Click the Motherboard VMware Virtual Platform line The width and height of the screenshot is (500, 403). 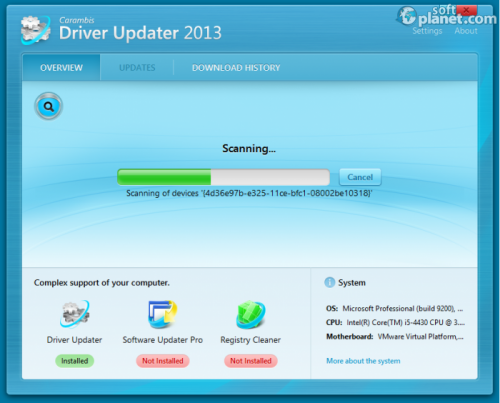pyautogui.click(x=395, y=337)
